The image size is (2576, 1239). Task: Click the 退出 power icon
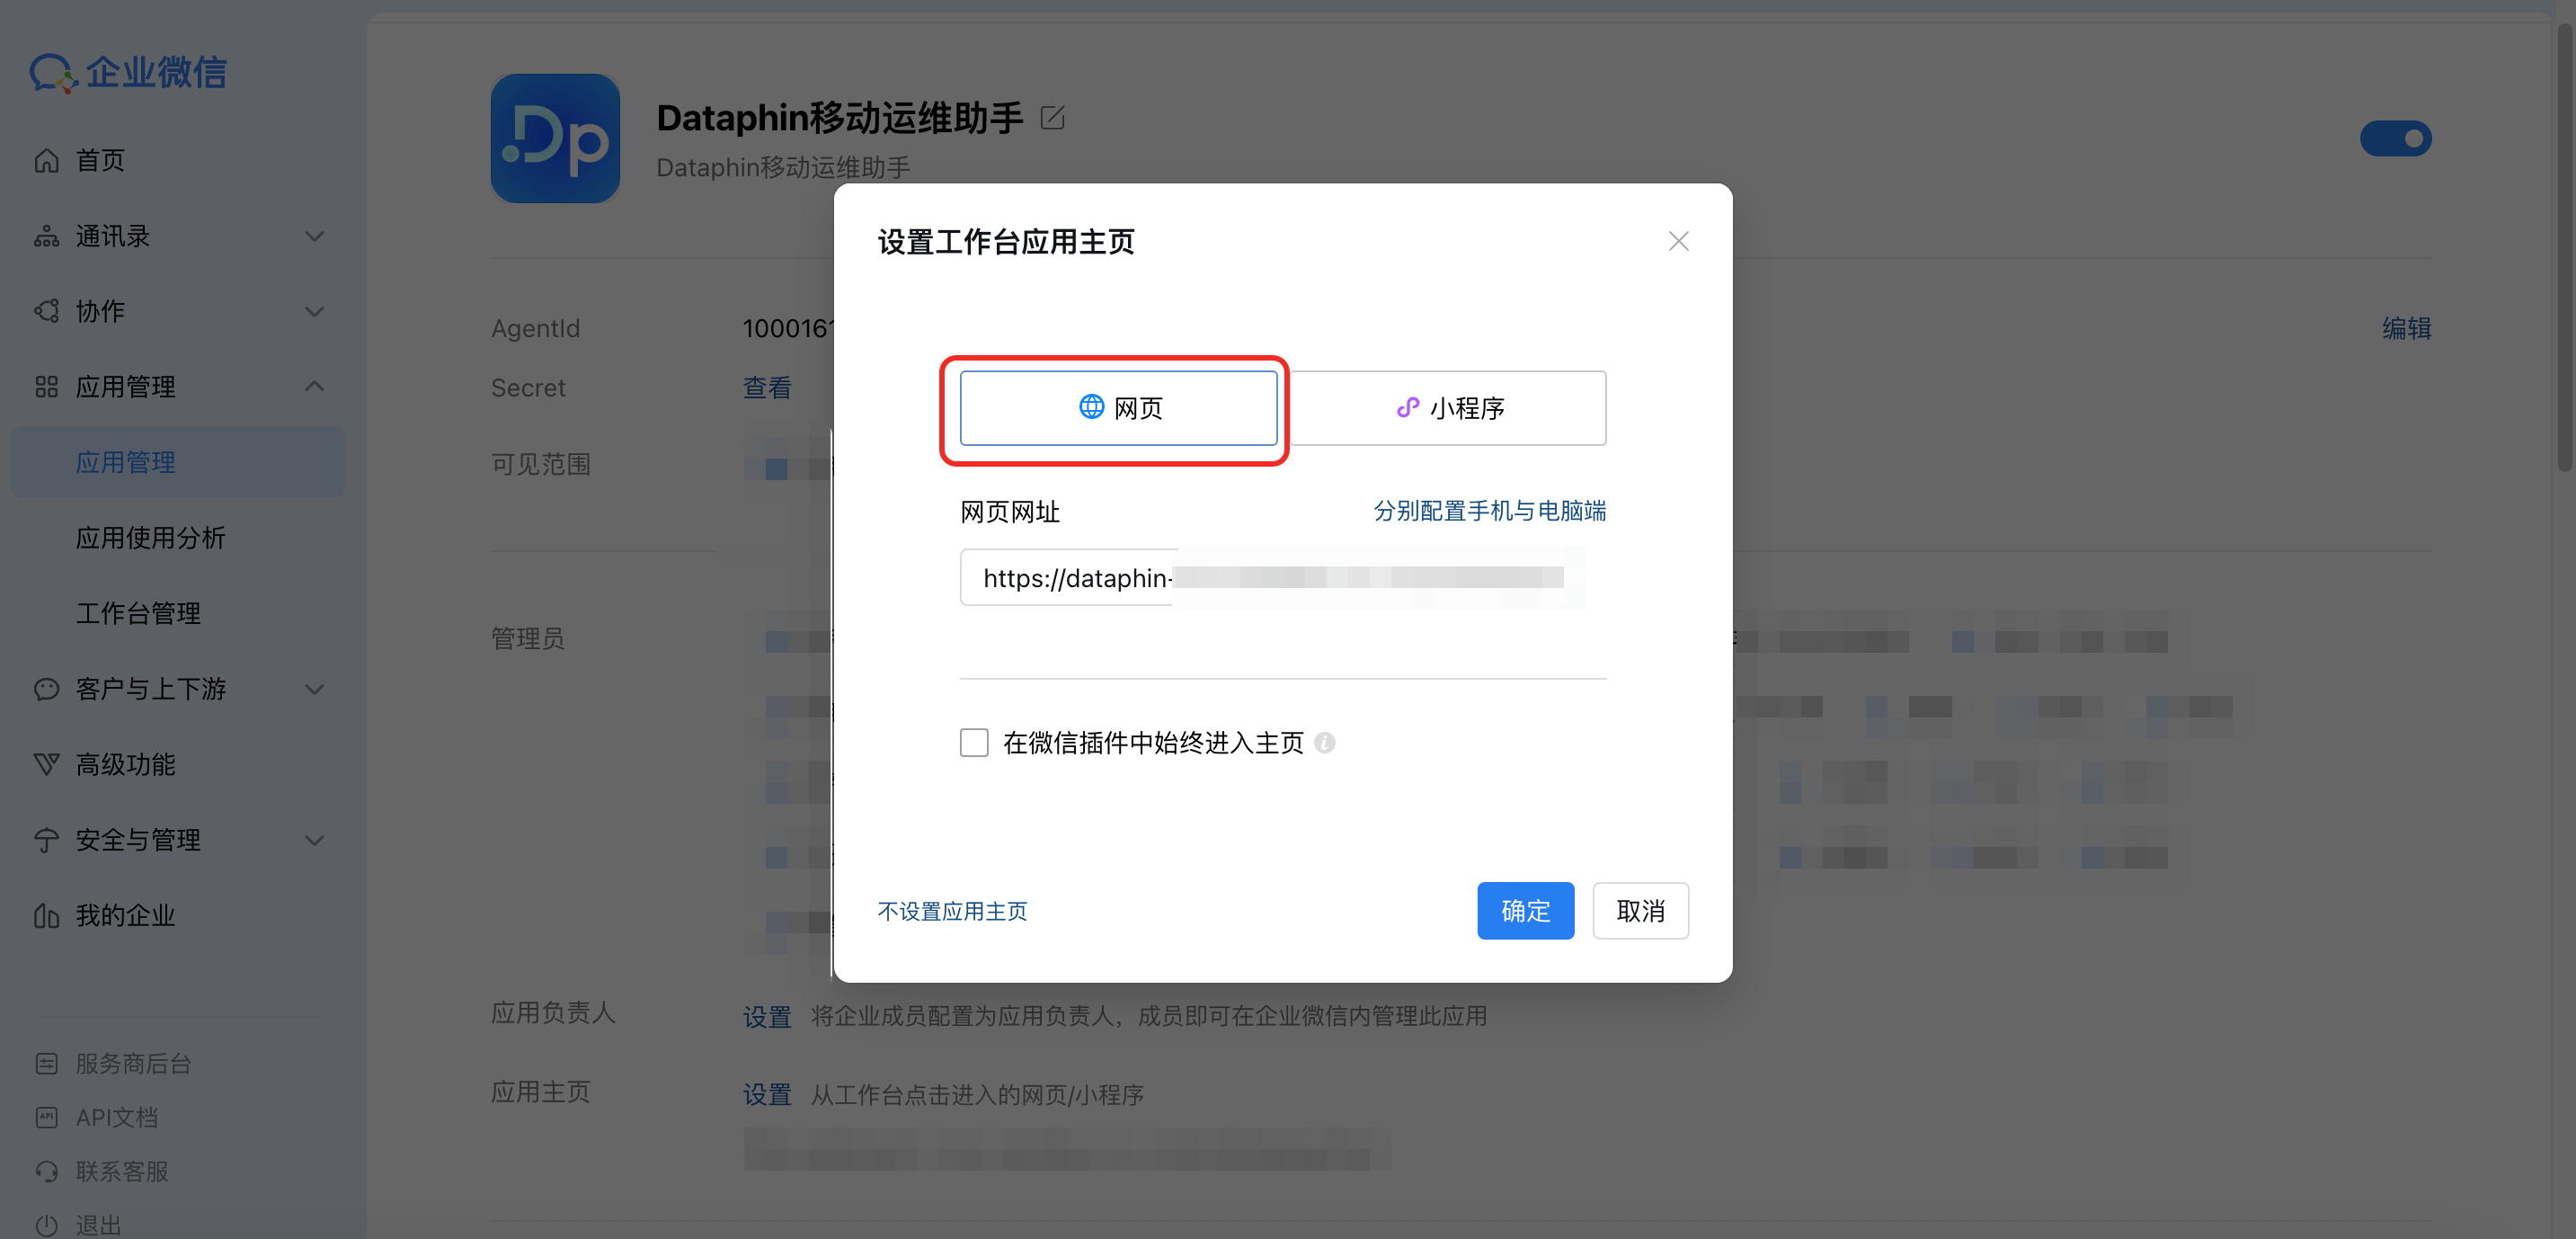(46, 1225)
